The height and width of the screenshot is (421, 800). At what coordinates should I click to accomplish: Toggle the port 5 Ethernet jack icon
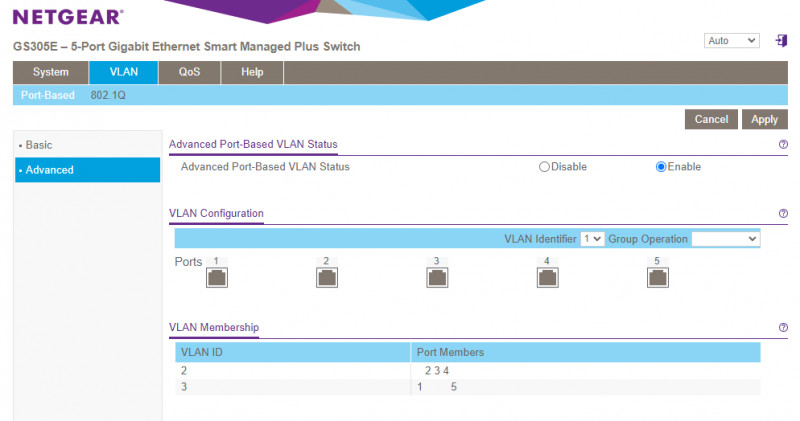click(657, 277)
